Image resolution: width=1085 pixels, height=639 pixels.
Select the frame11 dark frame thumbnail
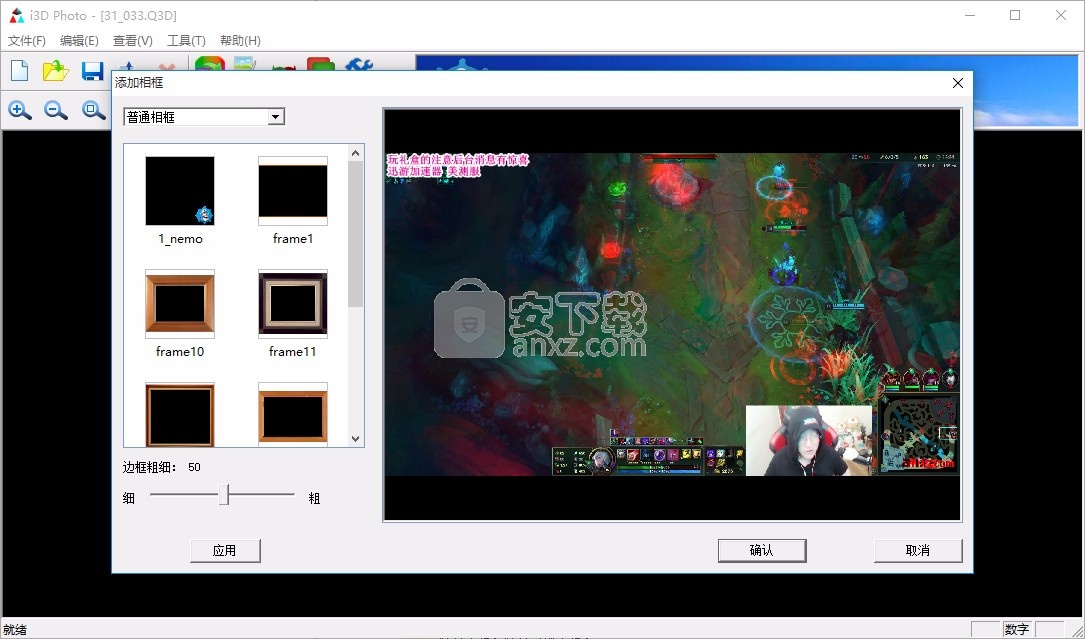tap(293, 304)
